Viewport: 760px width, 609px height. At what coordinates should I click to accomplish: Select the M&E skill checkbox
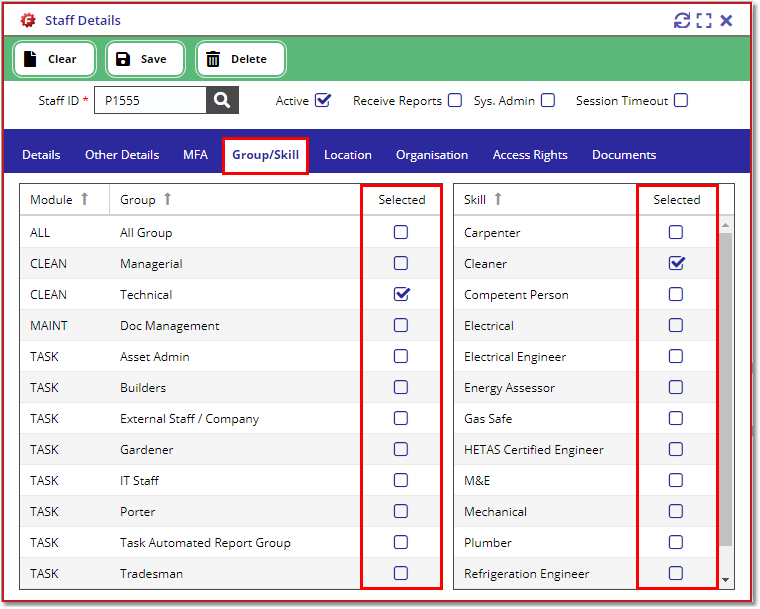pyautogui.click(x=676, y=481)
